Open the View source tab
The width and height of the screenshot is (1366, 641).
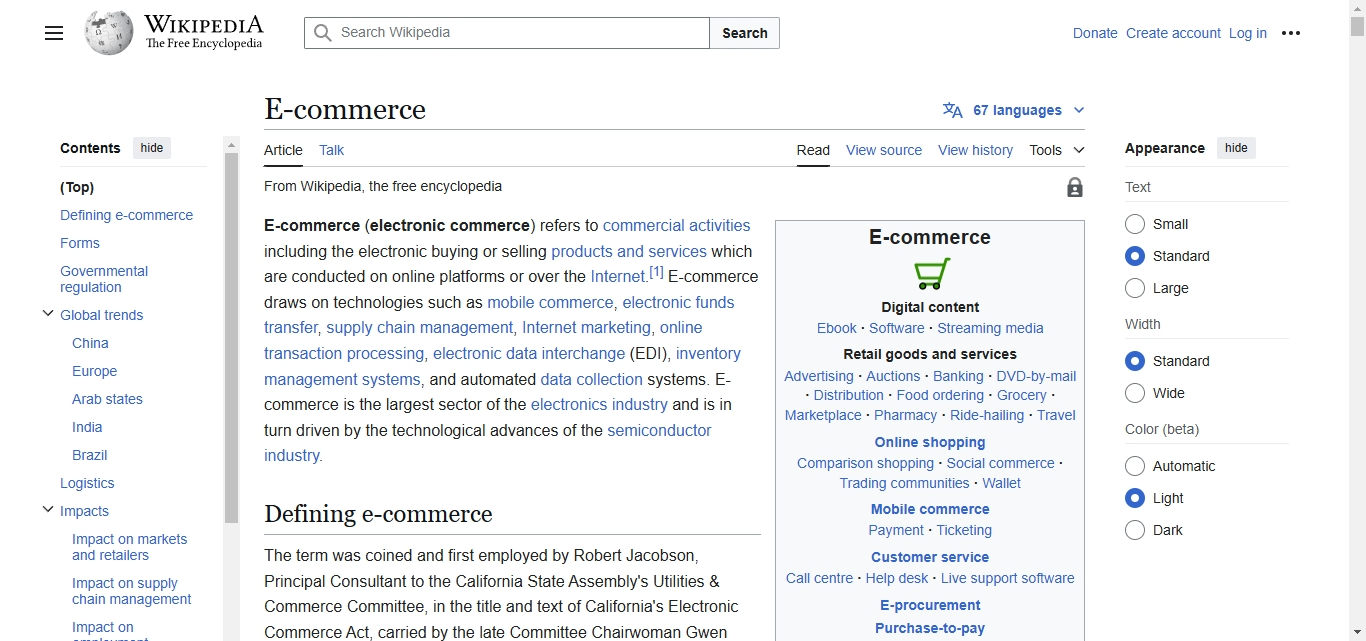(x=884, y=150)
